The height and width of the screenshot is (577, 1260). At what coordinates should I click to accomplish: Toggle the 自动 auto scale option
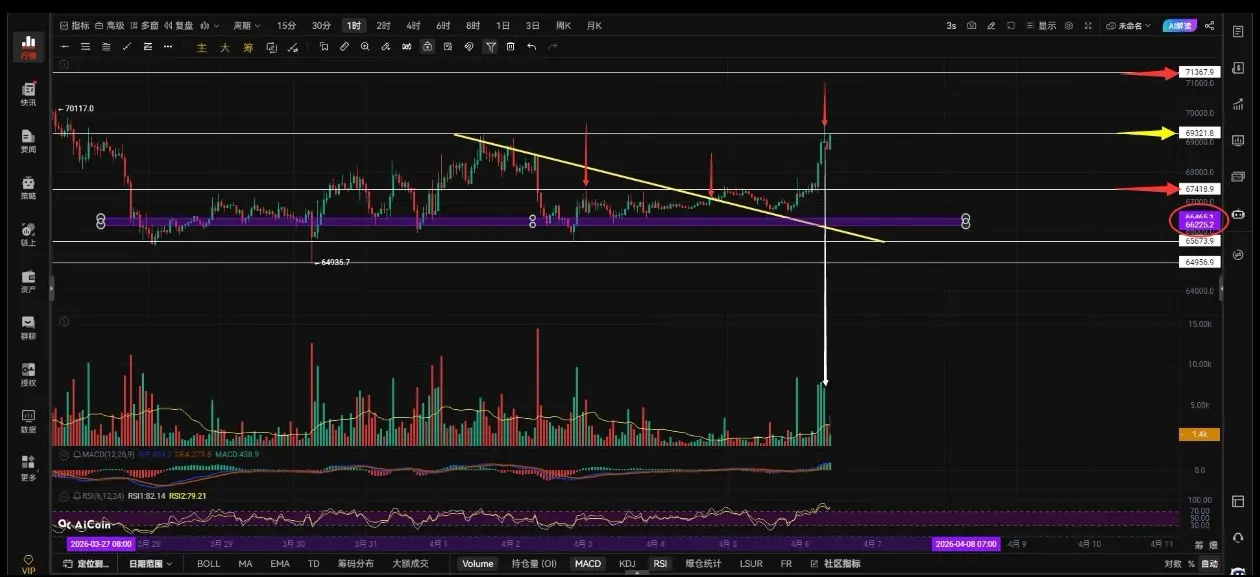coord(1209,564)
